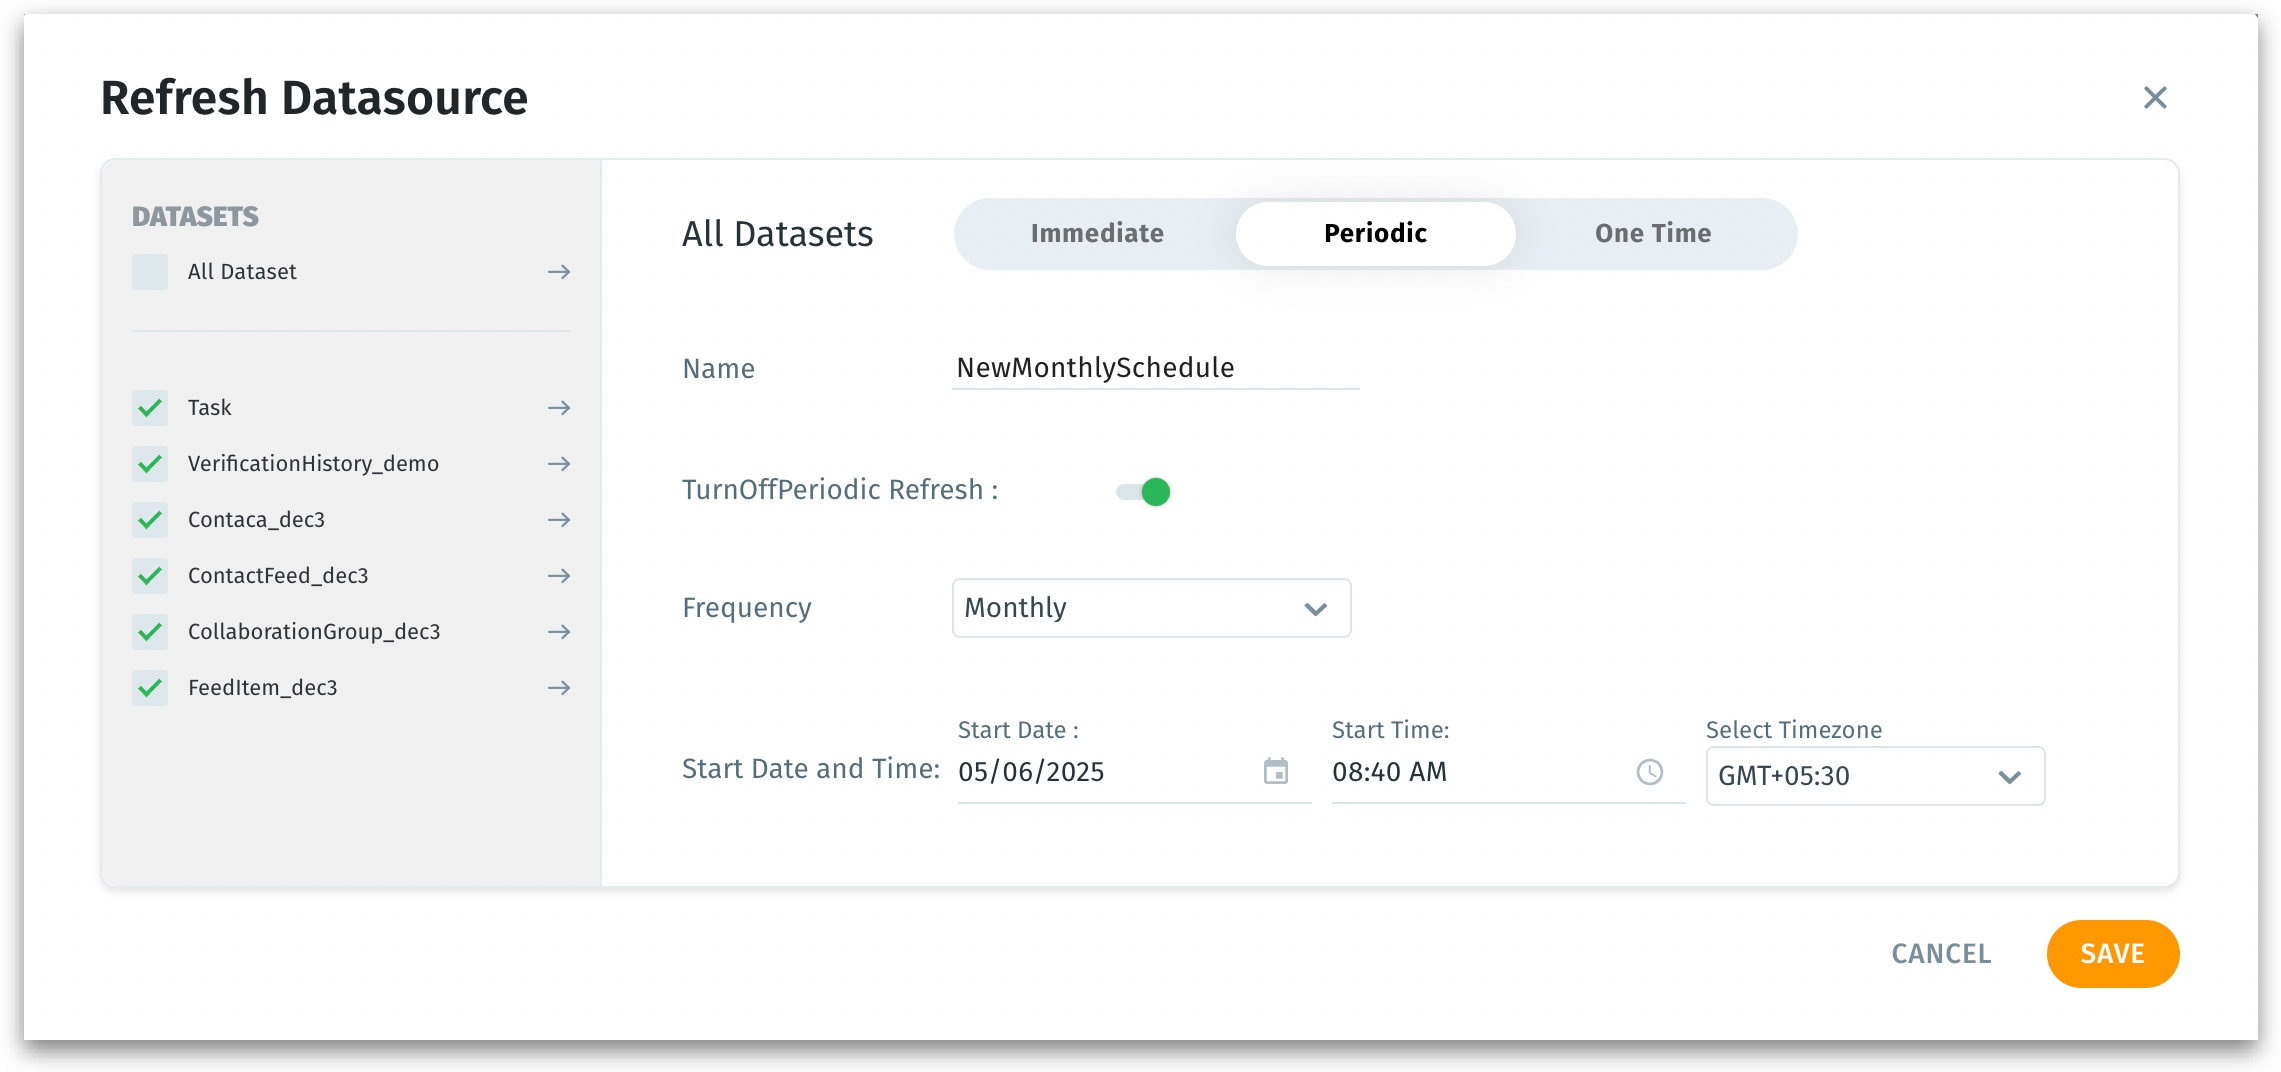The image size is (2281, 1072).
Task: Click the CANCEL button
Action: [x=1941, y=954]
